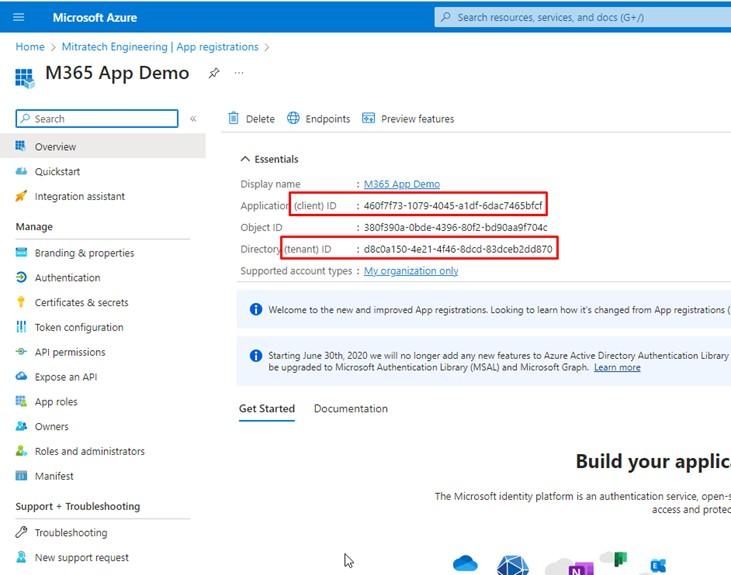Select the Get Started tab

267,409
